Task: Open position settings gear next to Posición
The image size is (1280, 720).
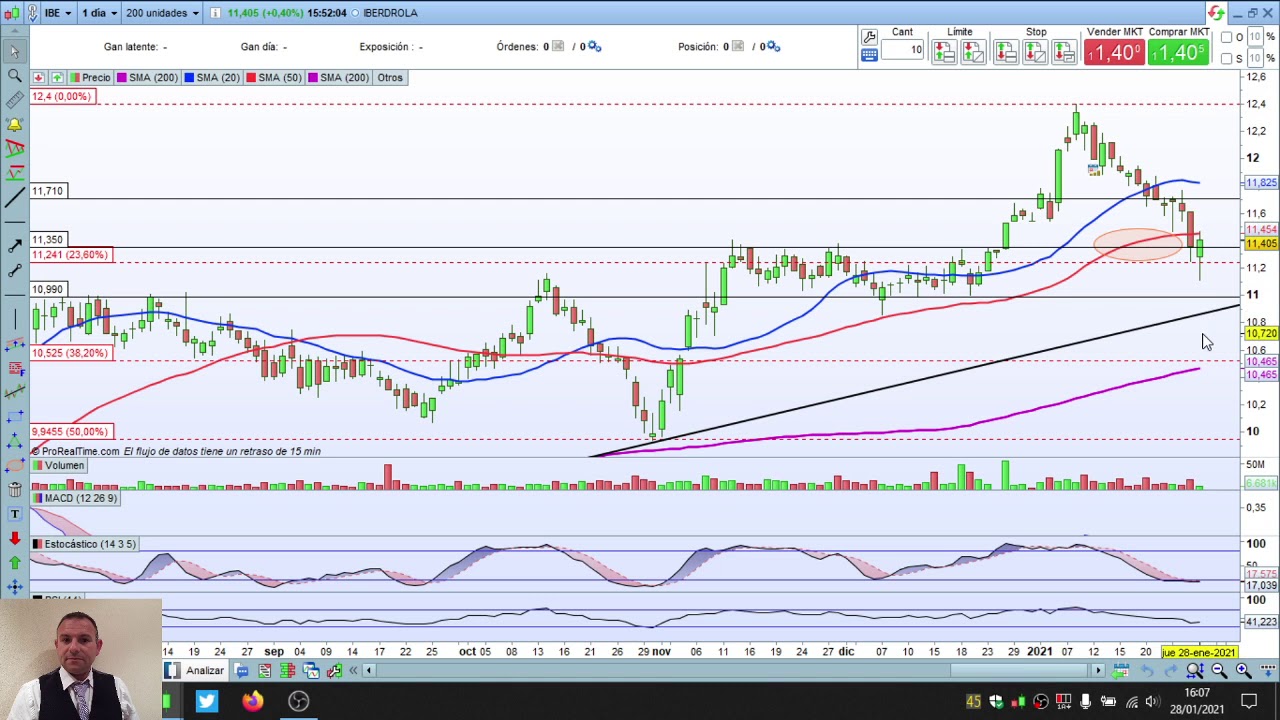Action: coord(774,46)
